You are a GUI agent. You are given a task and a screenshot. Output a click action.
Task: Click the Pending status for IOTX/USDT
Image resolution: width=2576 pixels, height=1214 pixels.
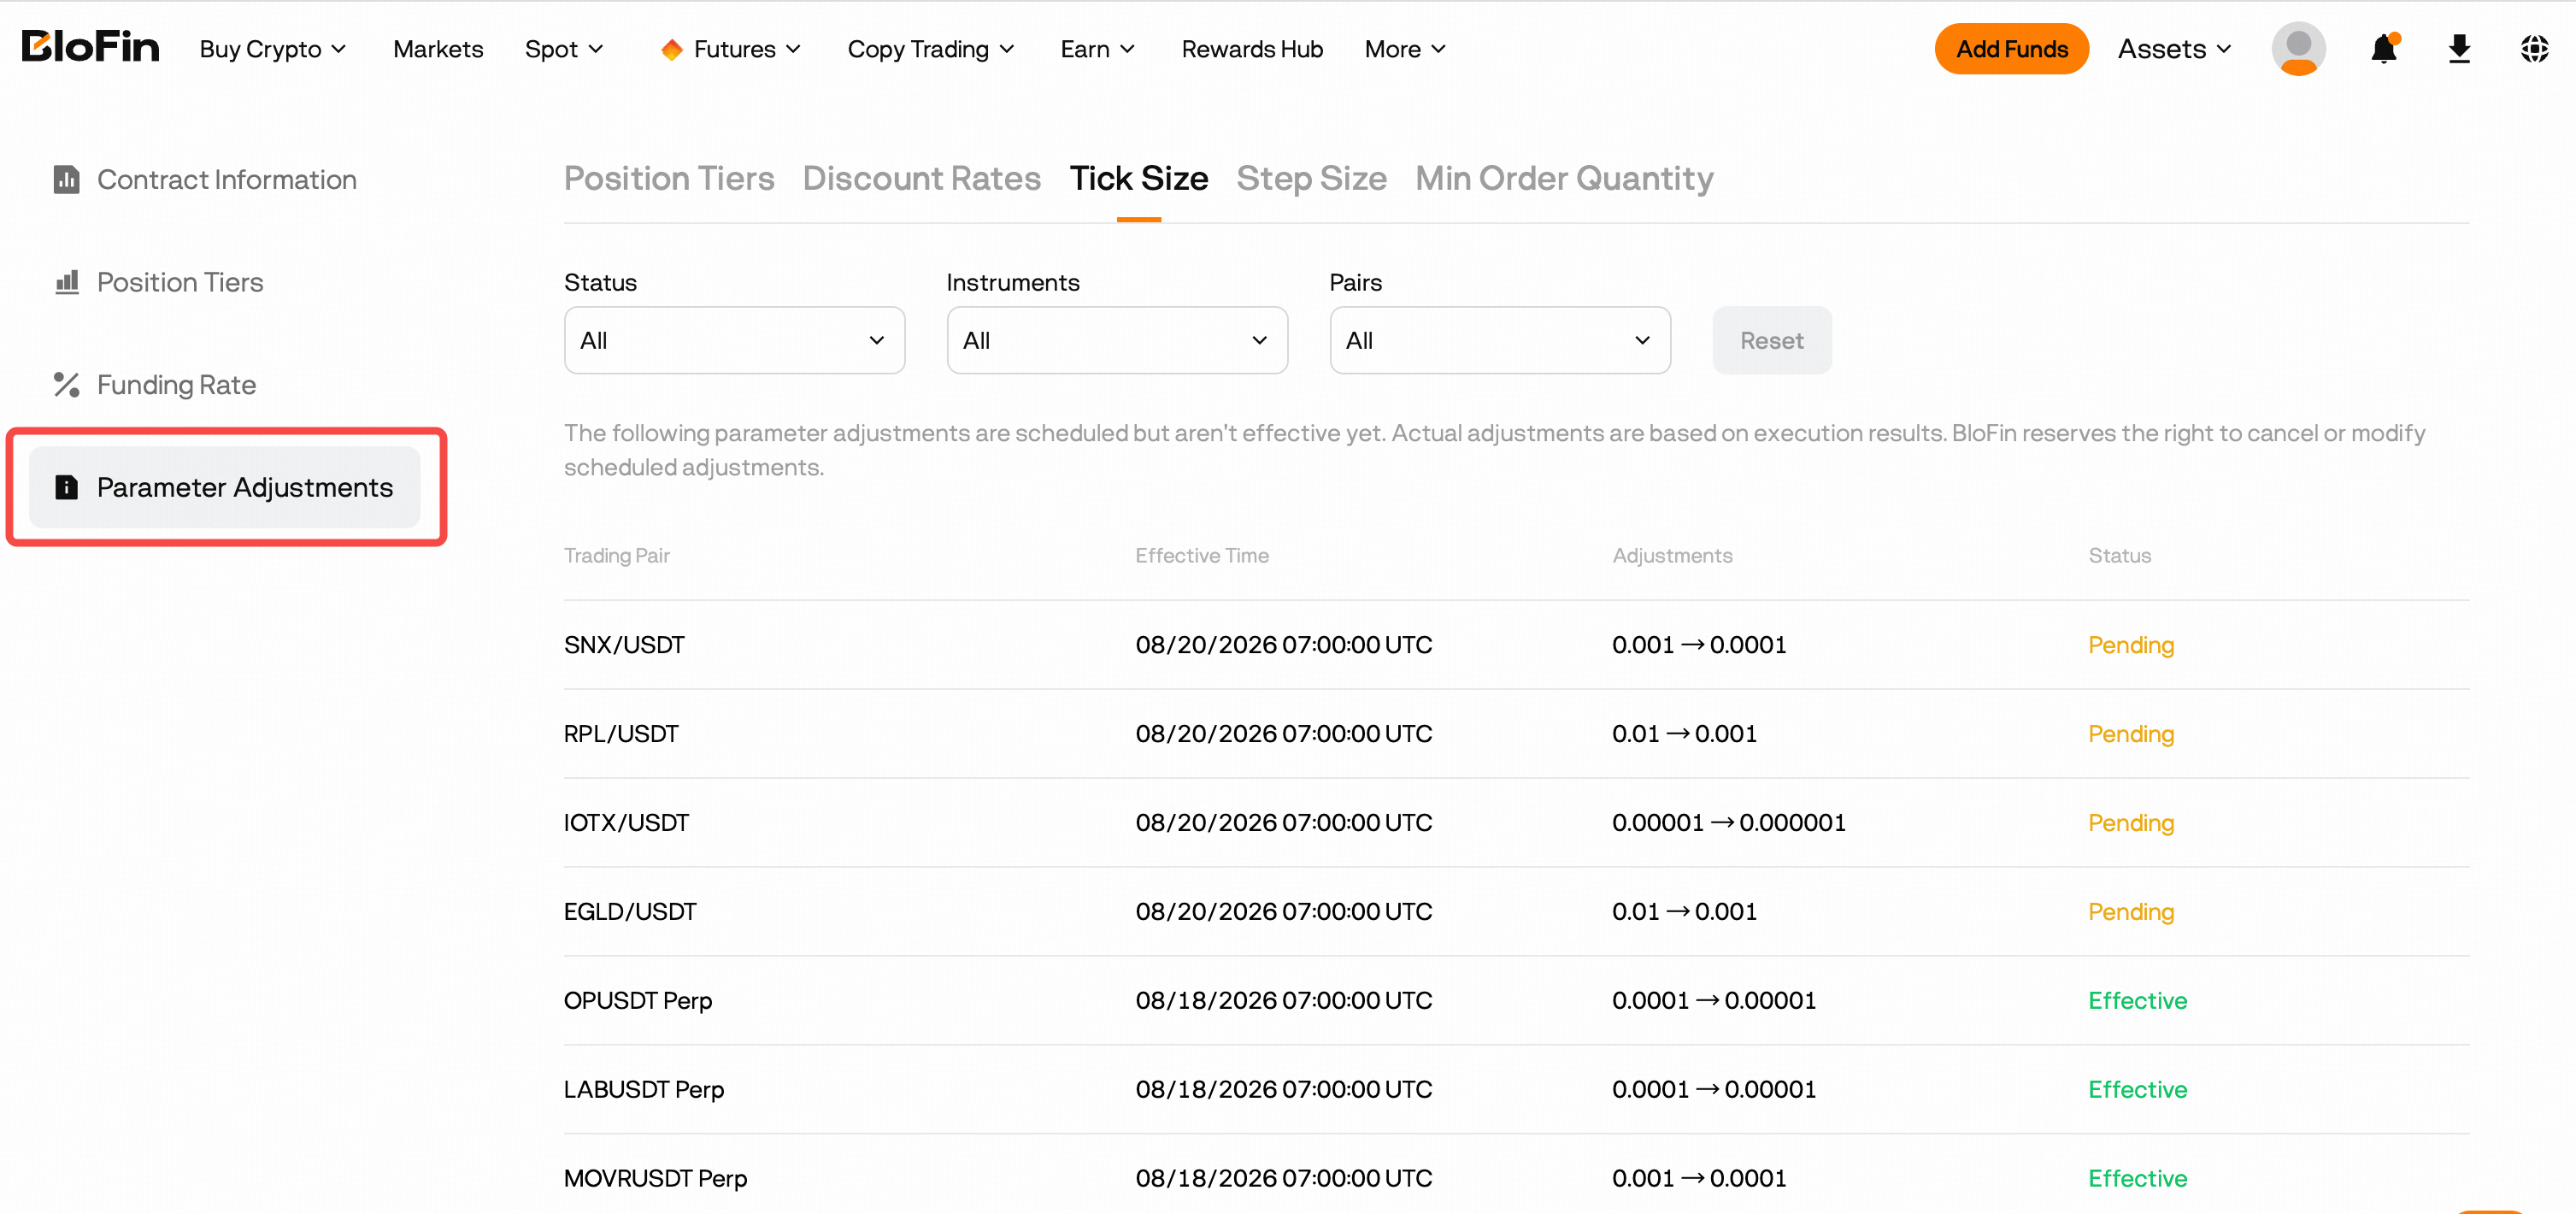pos(2131,823)
